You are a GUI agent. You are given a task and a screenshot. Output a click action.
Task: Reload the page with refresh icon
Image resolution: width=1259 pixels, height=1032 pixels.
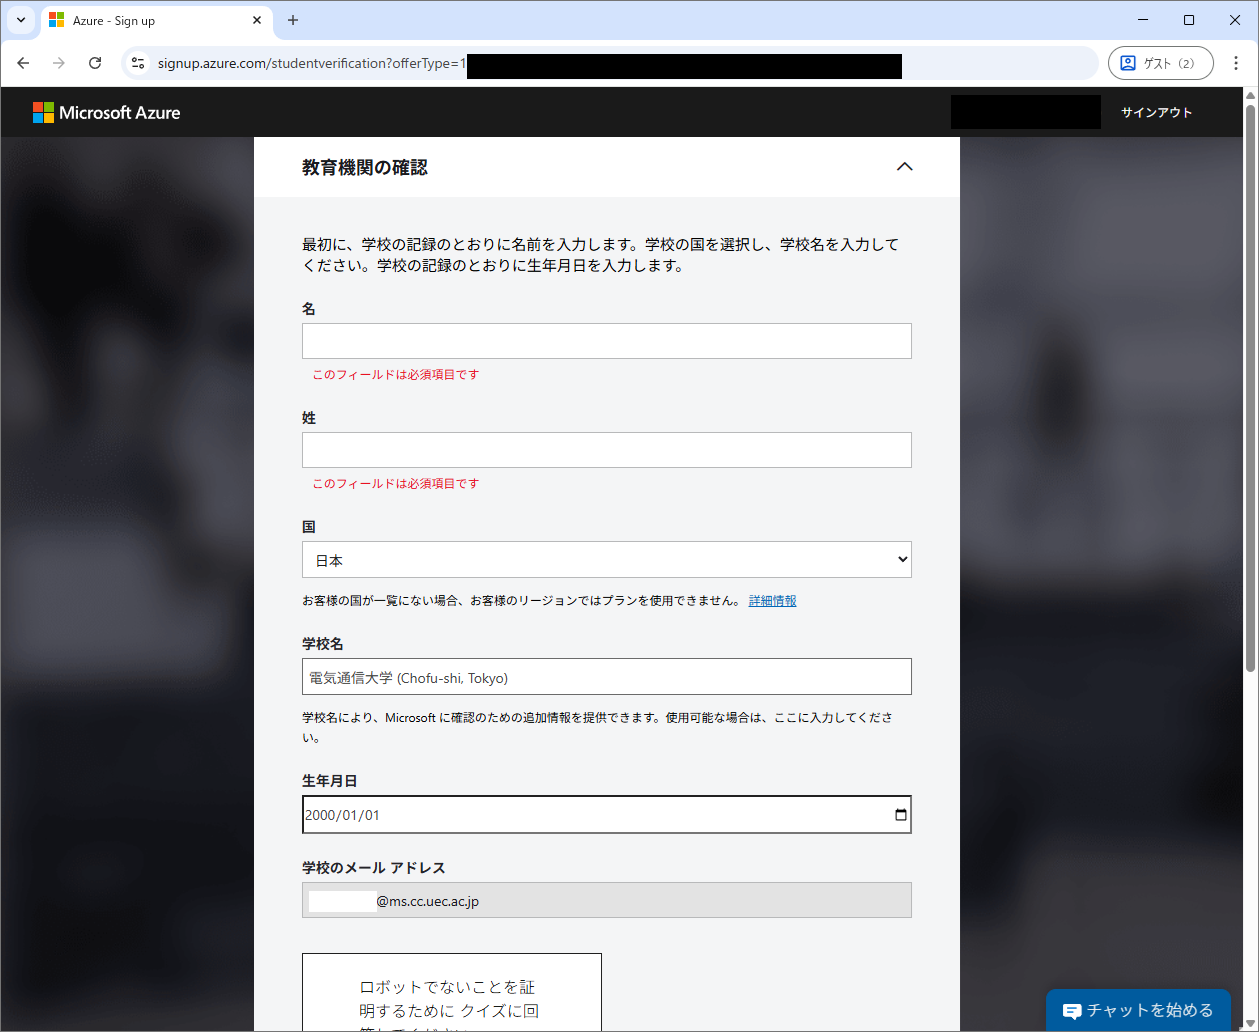[x=95, y=63]
